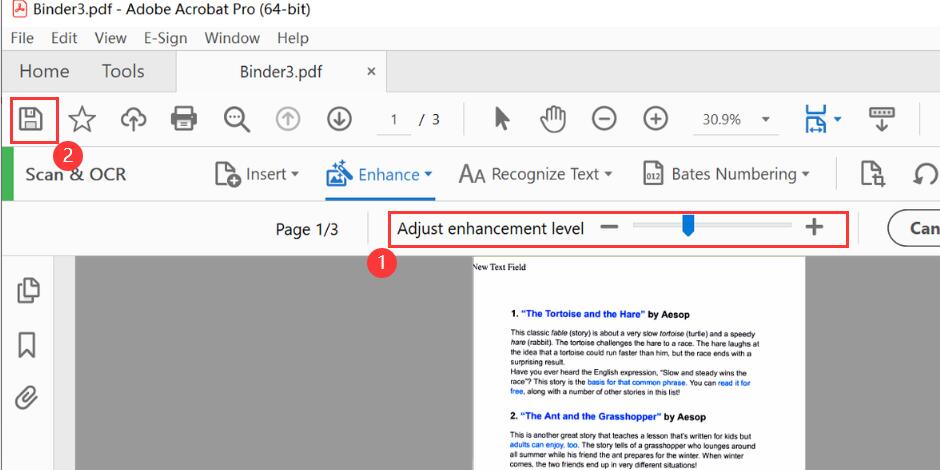The height and width of the screenshot is (470, 940).
Task: Go to previous page arrow
Action: (x=288, y=119)
